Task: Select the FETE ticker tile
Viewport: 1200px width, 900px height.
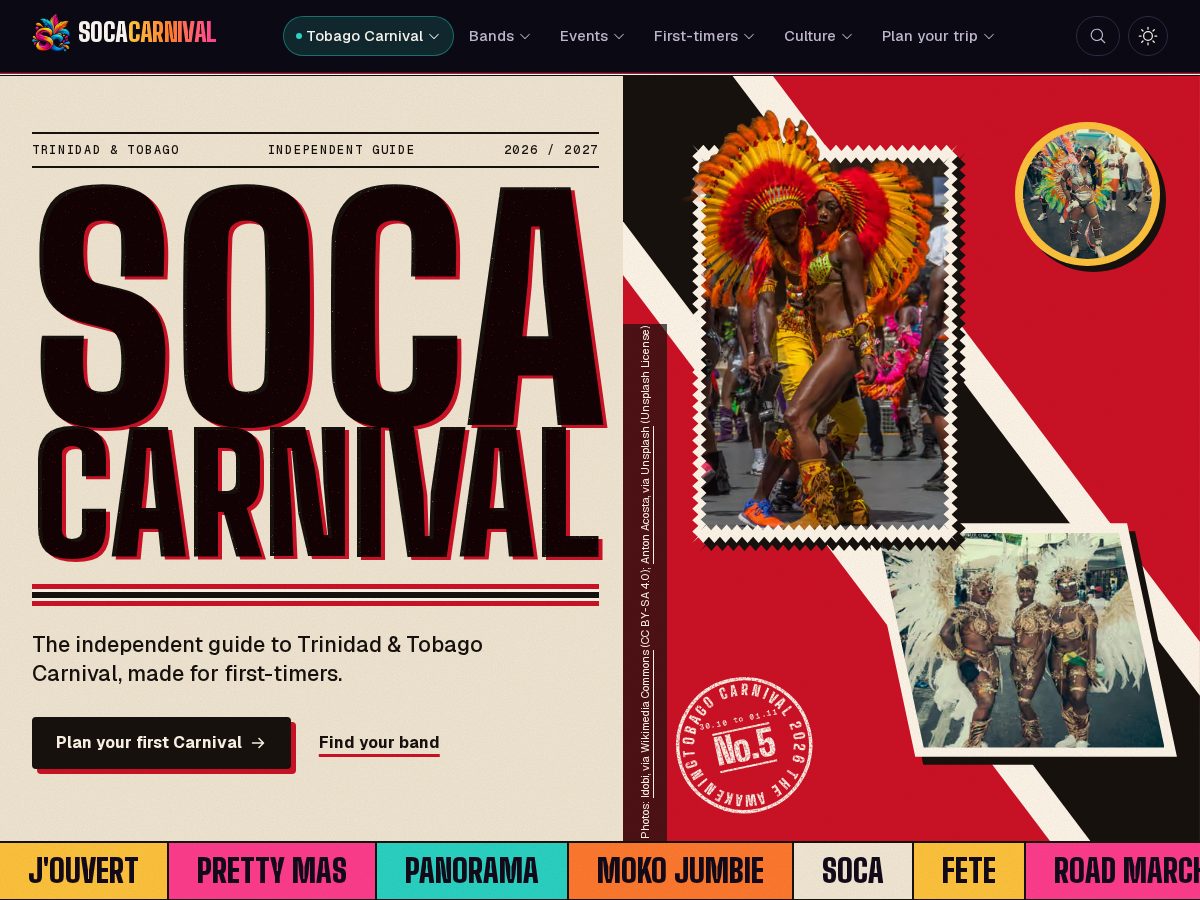Action: 969,871
